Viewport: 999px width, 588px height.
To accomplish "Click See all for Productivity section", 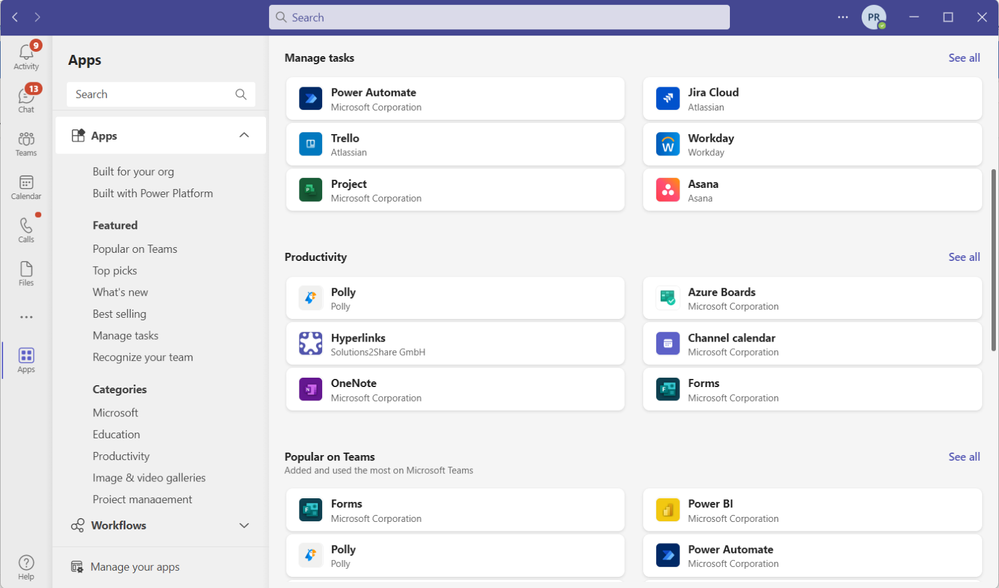I will [964, 257].
